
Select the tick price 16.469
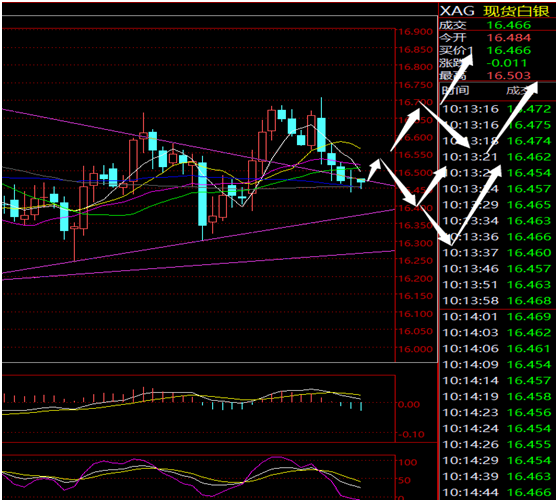tap(529, 317)
